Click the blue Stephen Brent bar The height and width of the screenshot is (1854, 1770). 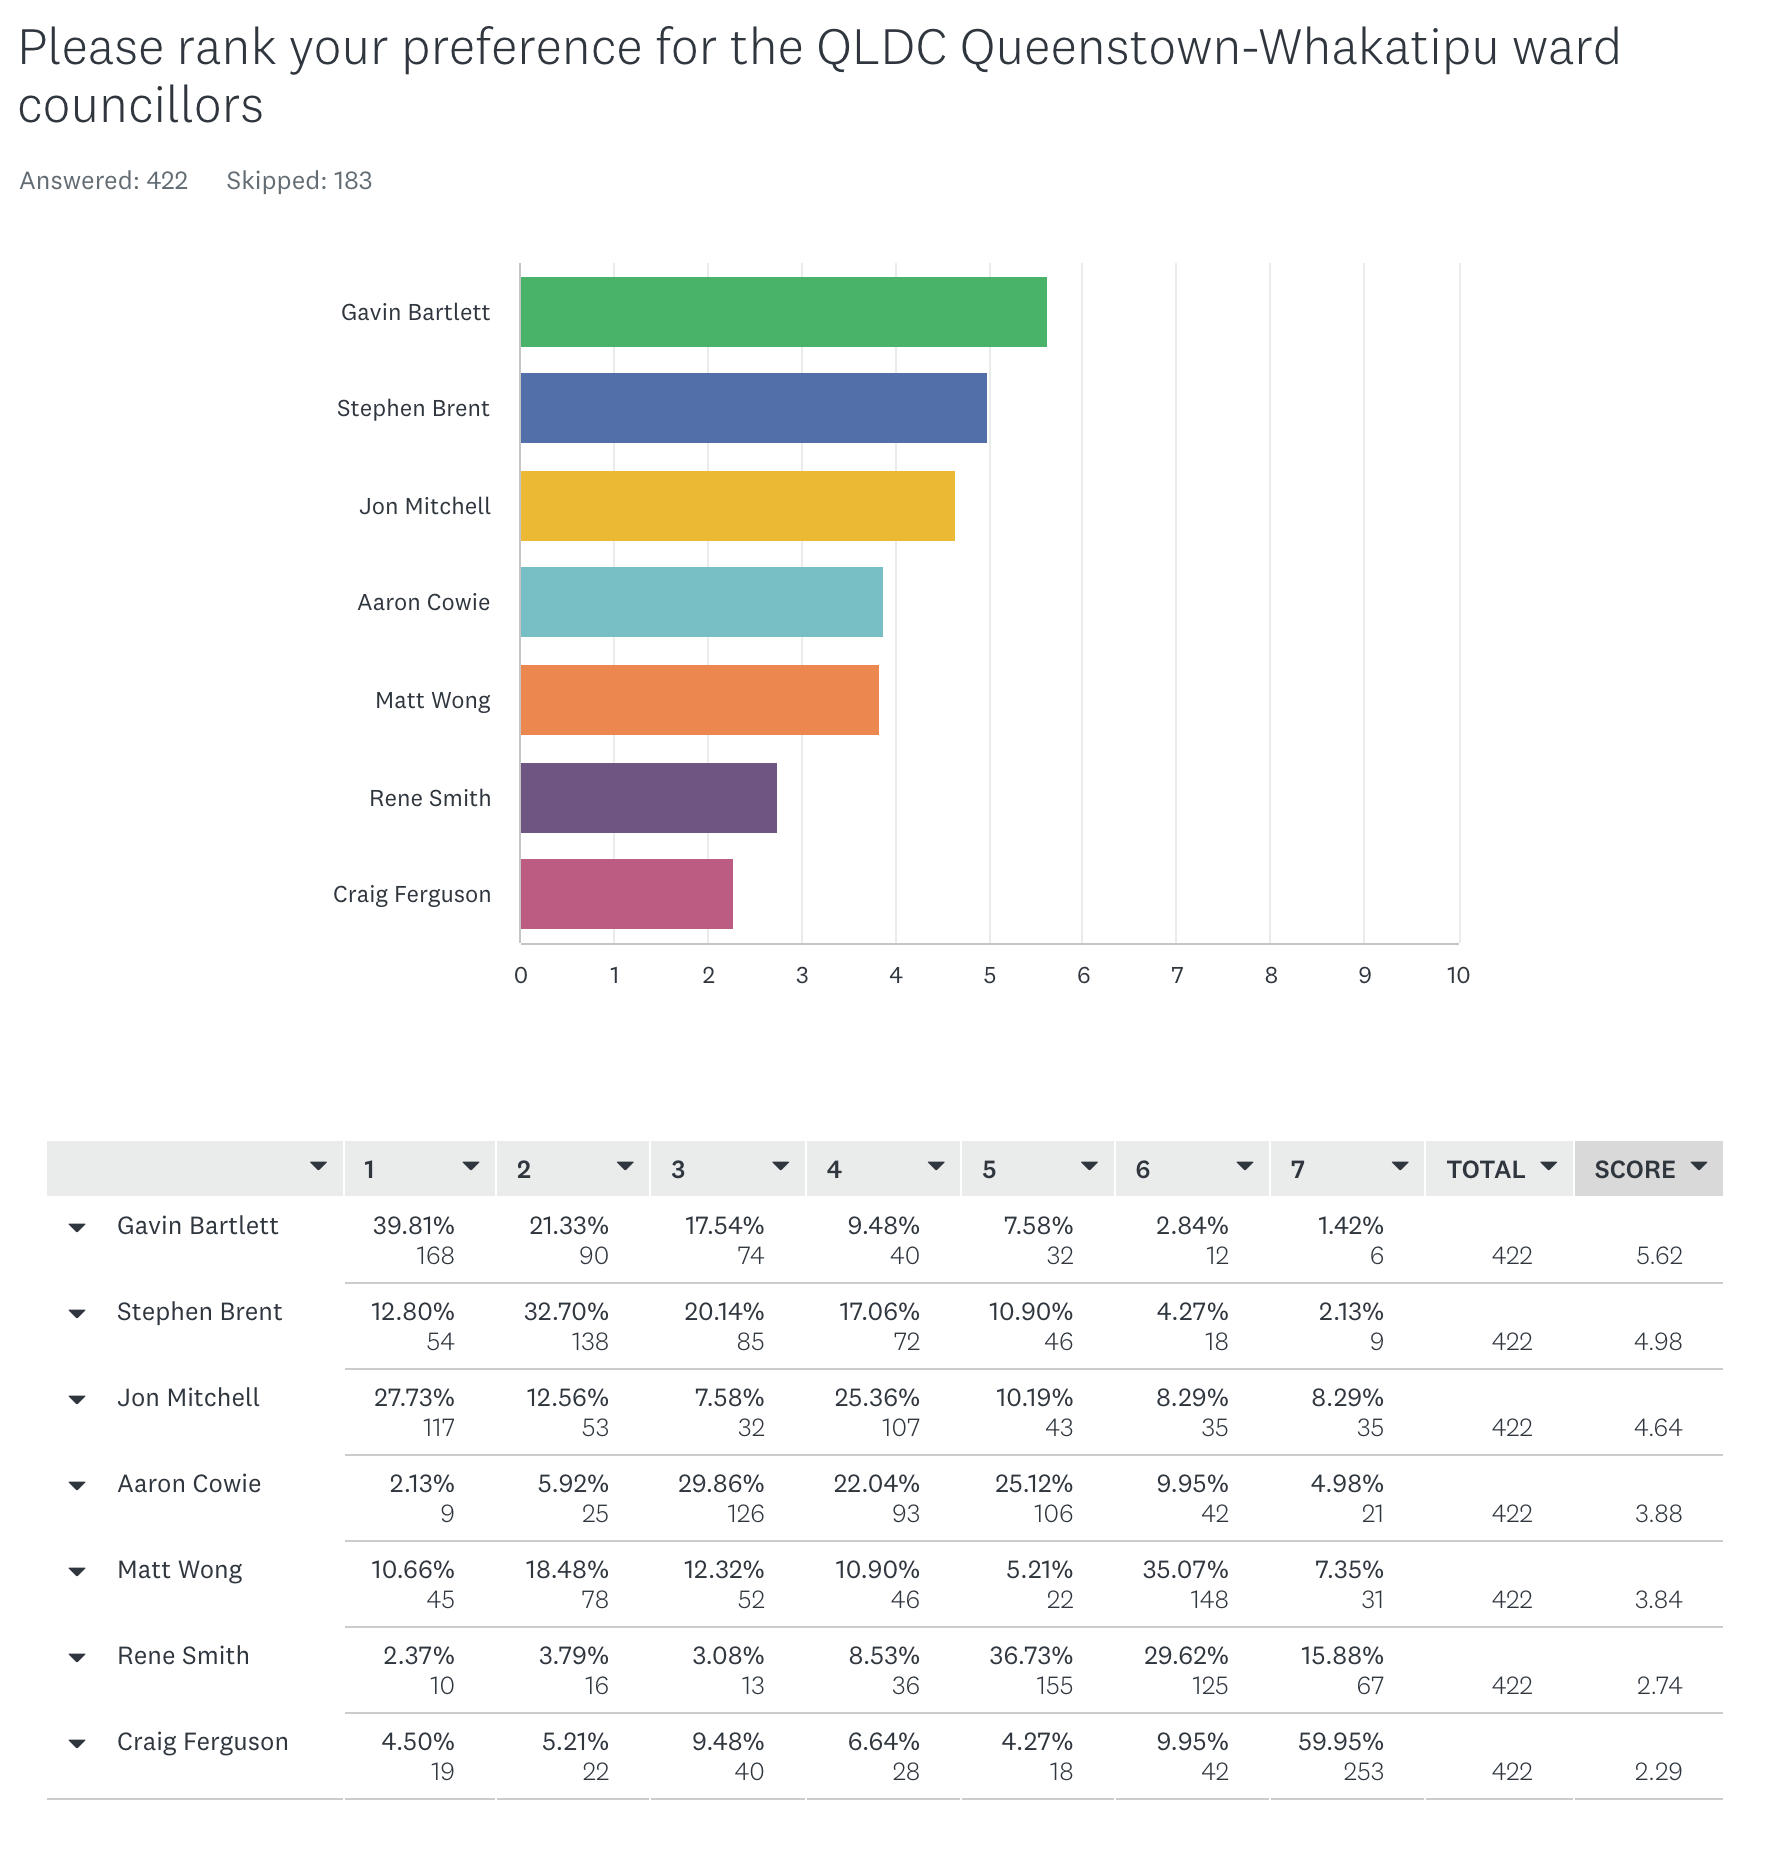click(753, 408)
